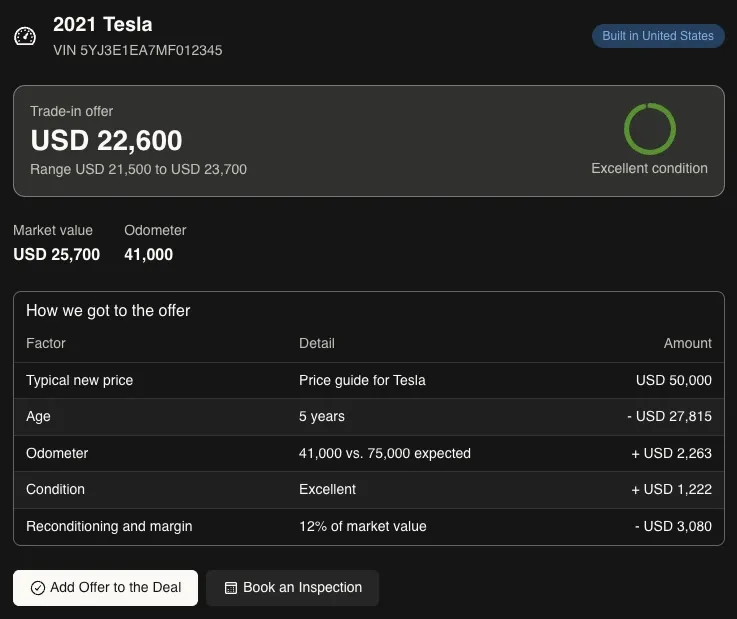
Task: Click the Age row label
Action: 38,416
